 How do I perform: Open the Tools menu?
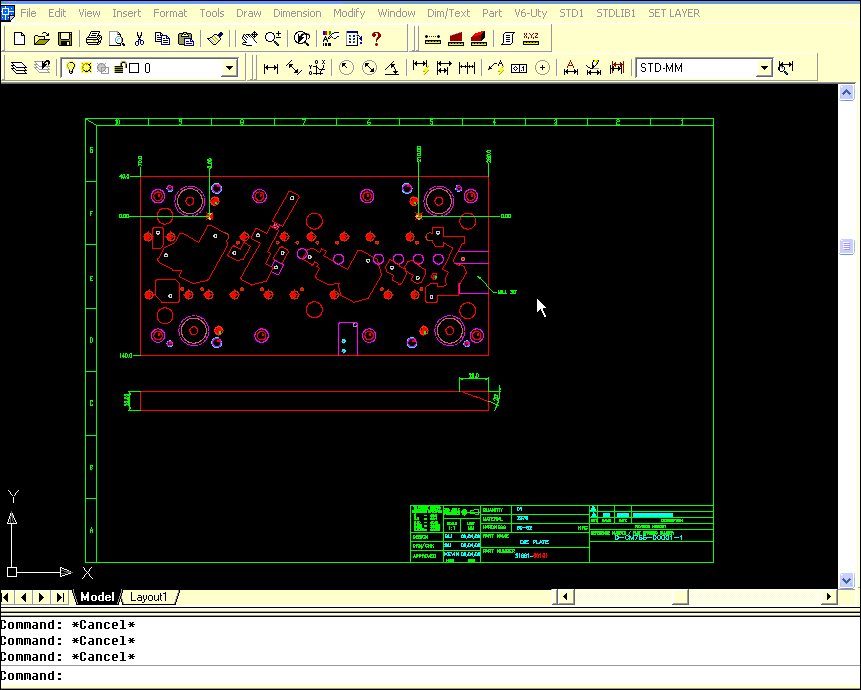(x=212, y=13)
